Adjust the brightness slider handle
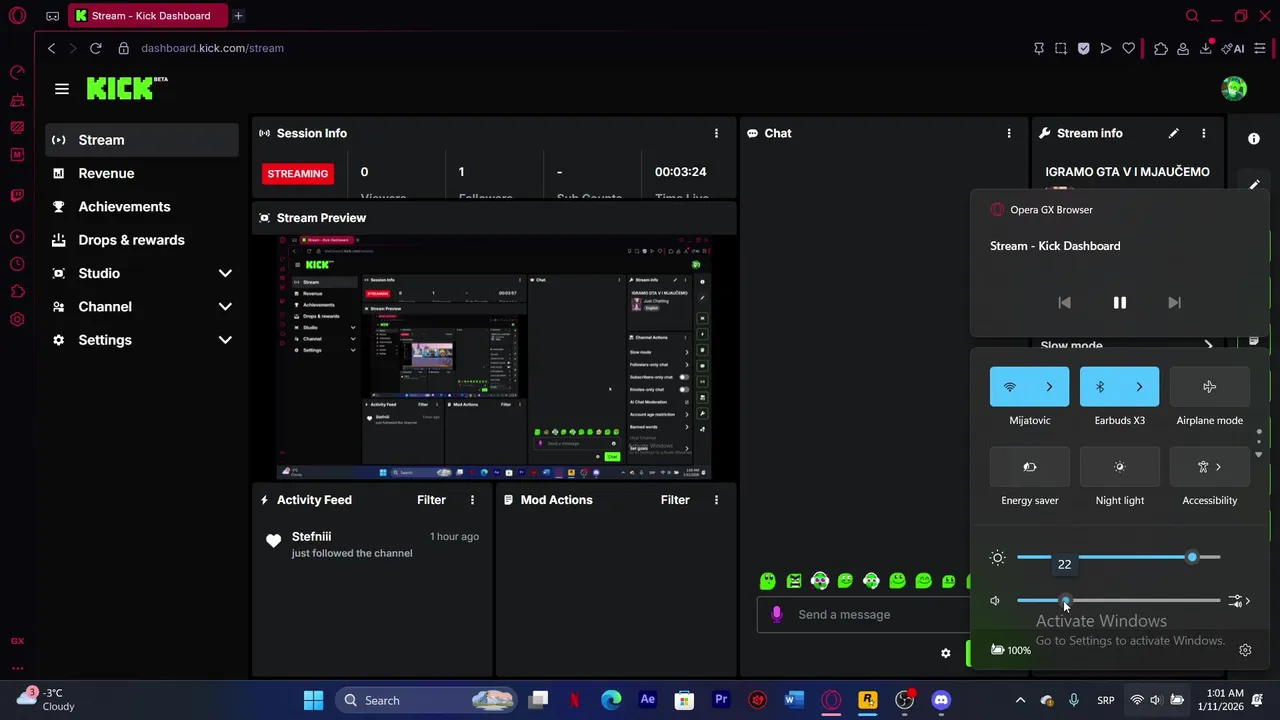This screenshot has height=720, width=1280. pos(1191,557)
